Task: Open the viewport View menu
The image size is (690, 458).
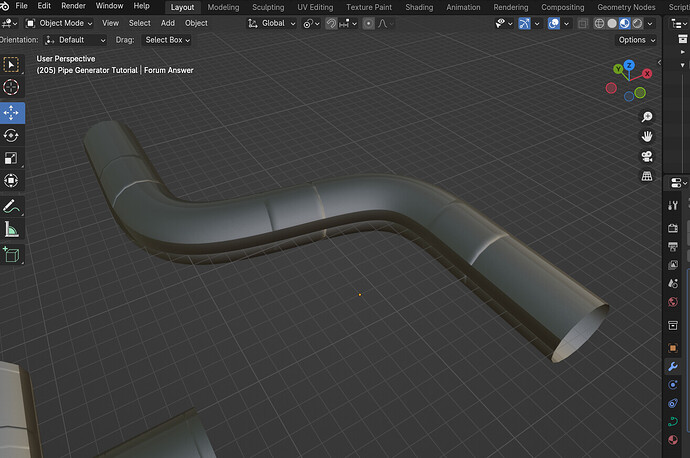Action: point(110,23)
